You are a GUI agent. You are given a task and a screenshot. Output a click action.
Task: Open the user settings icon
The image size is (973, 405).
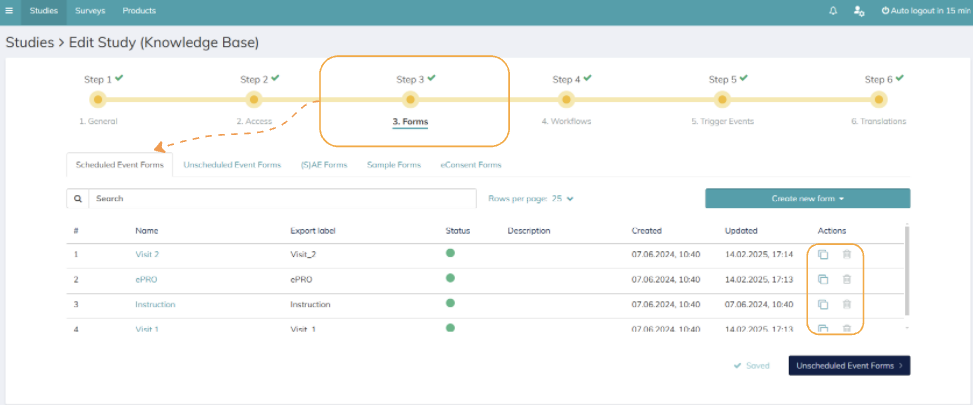859,11
